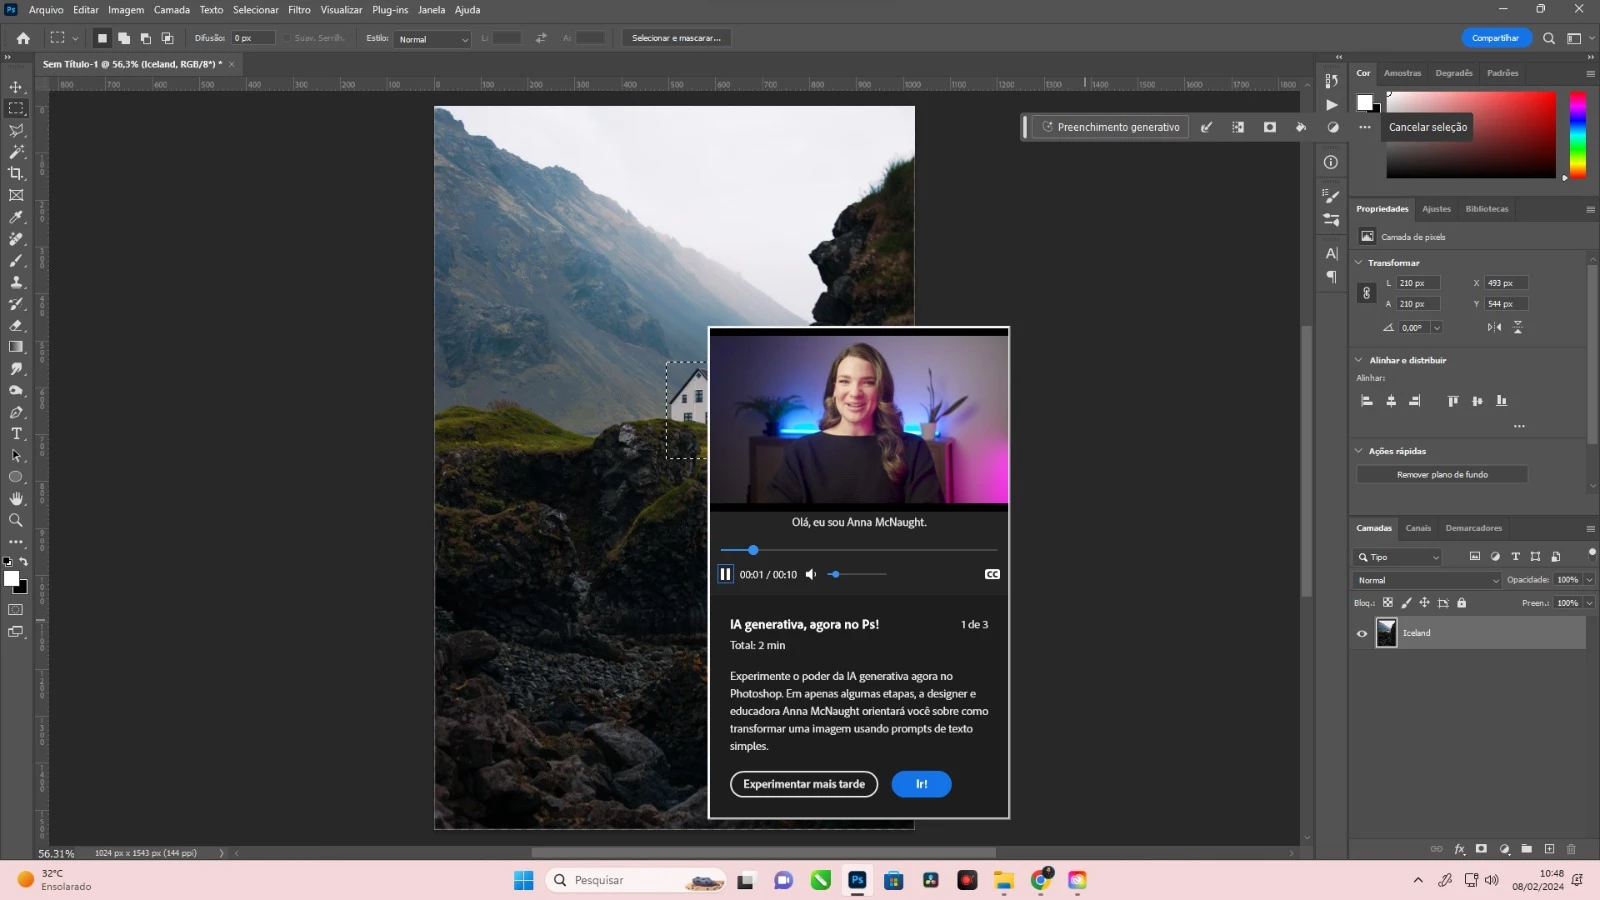Toggle lock transparent pixels
The height and width of the screenshot is (900, 1600).
coord(1388,603)
